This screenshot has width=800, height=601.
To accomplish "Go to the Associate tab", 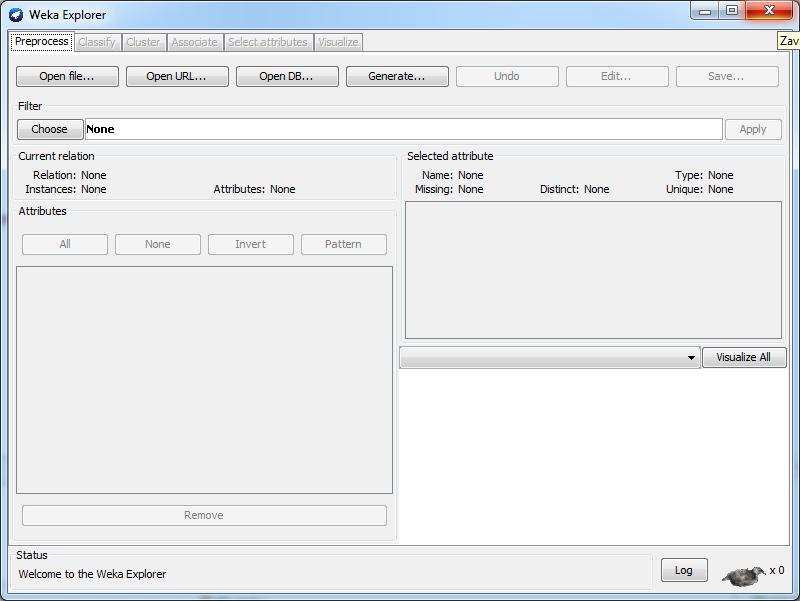I will 194,42.
